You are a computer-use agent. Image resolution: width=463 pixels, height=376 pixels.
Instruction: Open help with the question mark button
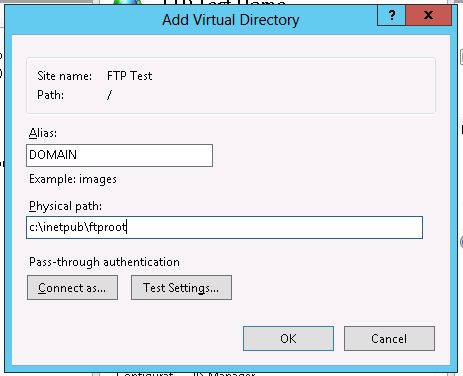click(x=391, y=15)
